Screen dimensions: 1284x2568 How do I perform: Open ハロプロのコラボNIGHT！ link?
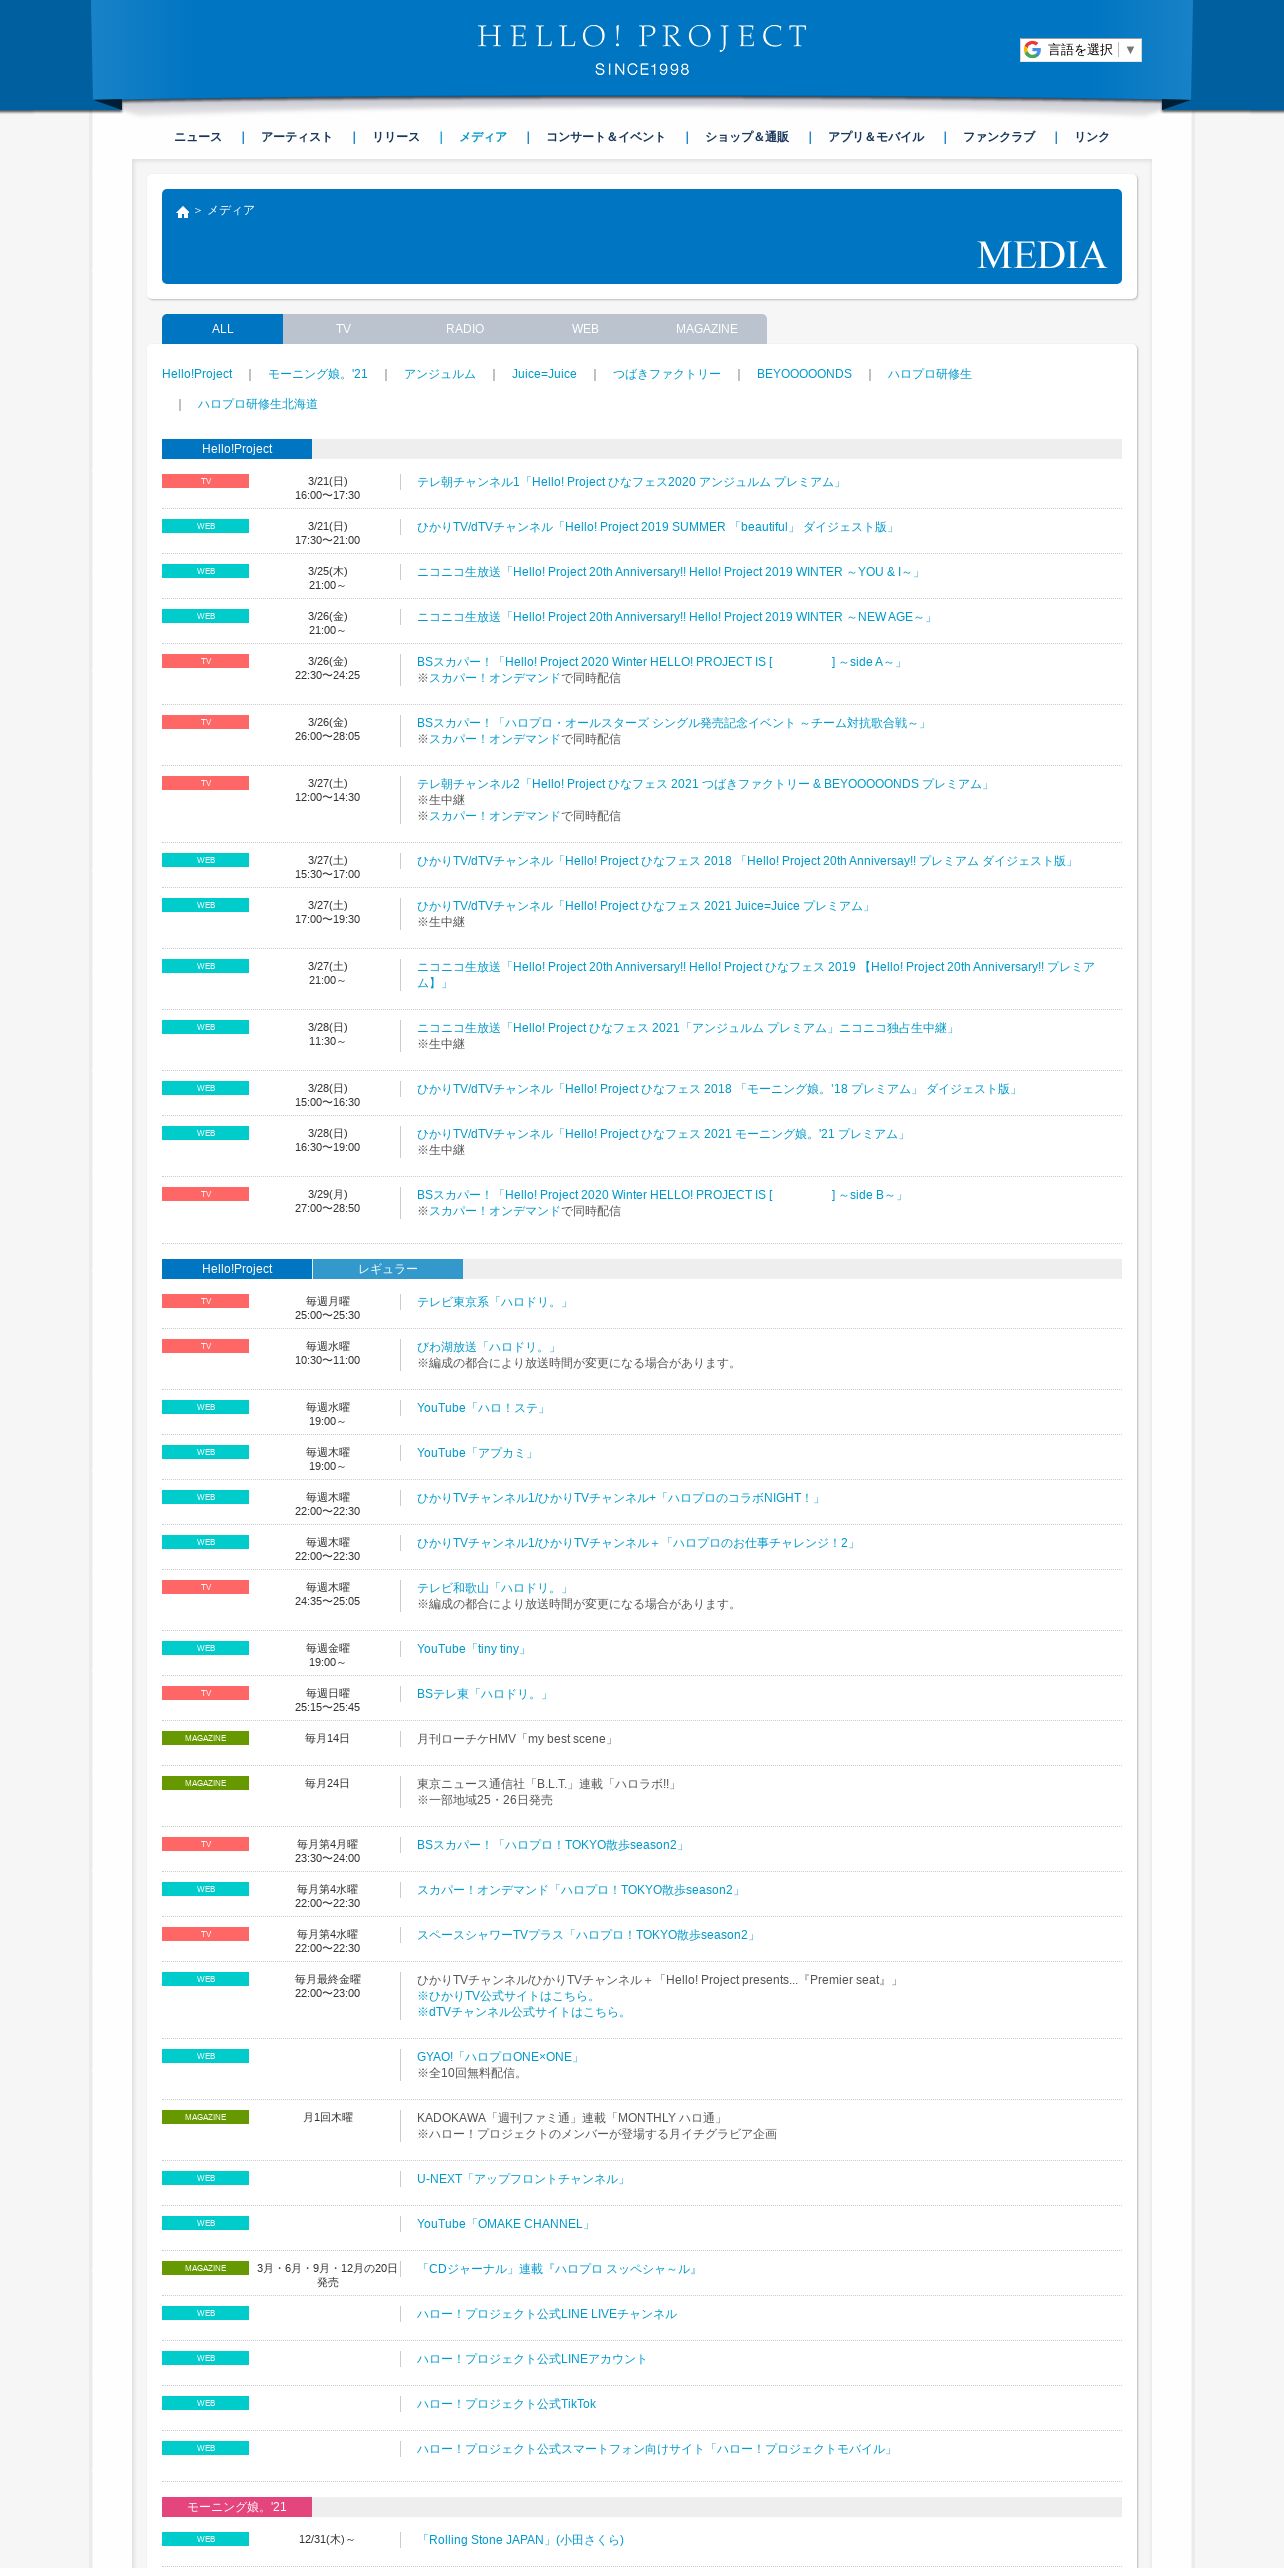tap(620, 1498)
